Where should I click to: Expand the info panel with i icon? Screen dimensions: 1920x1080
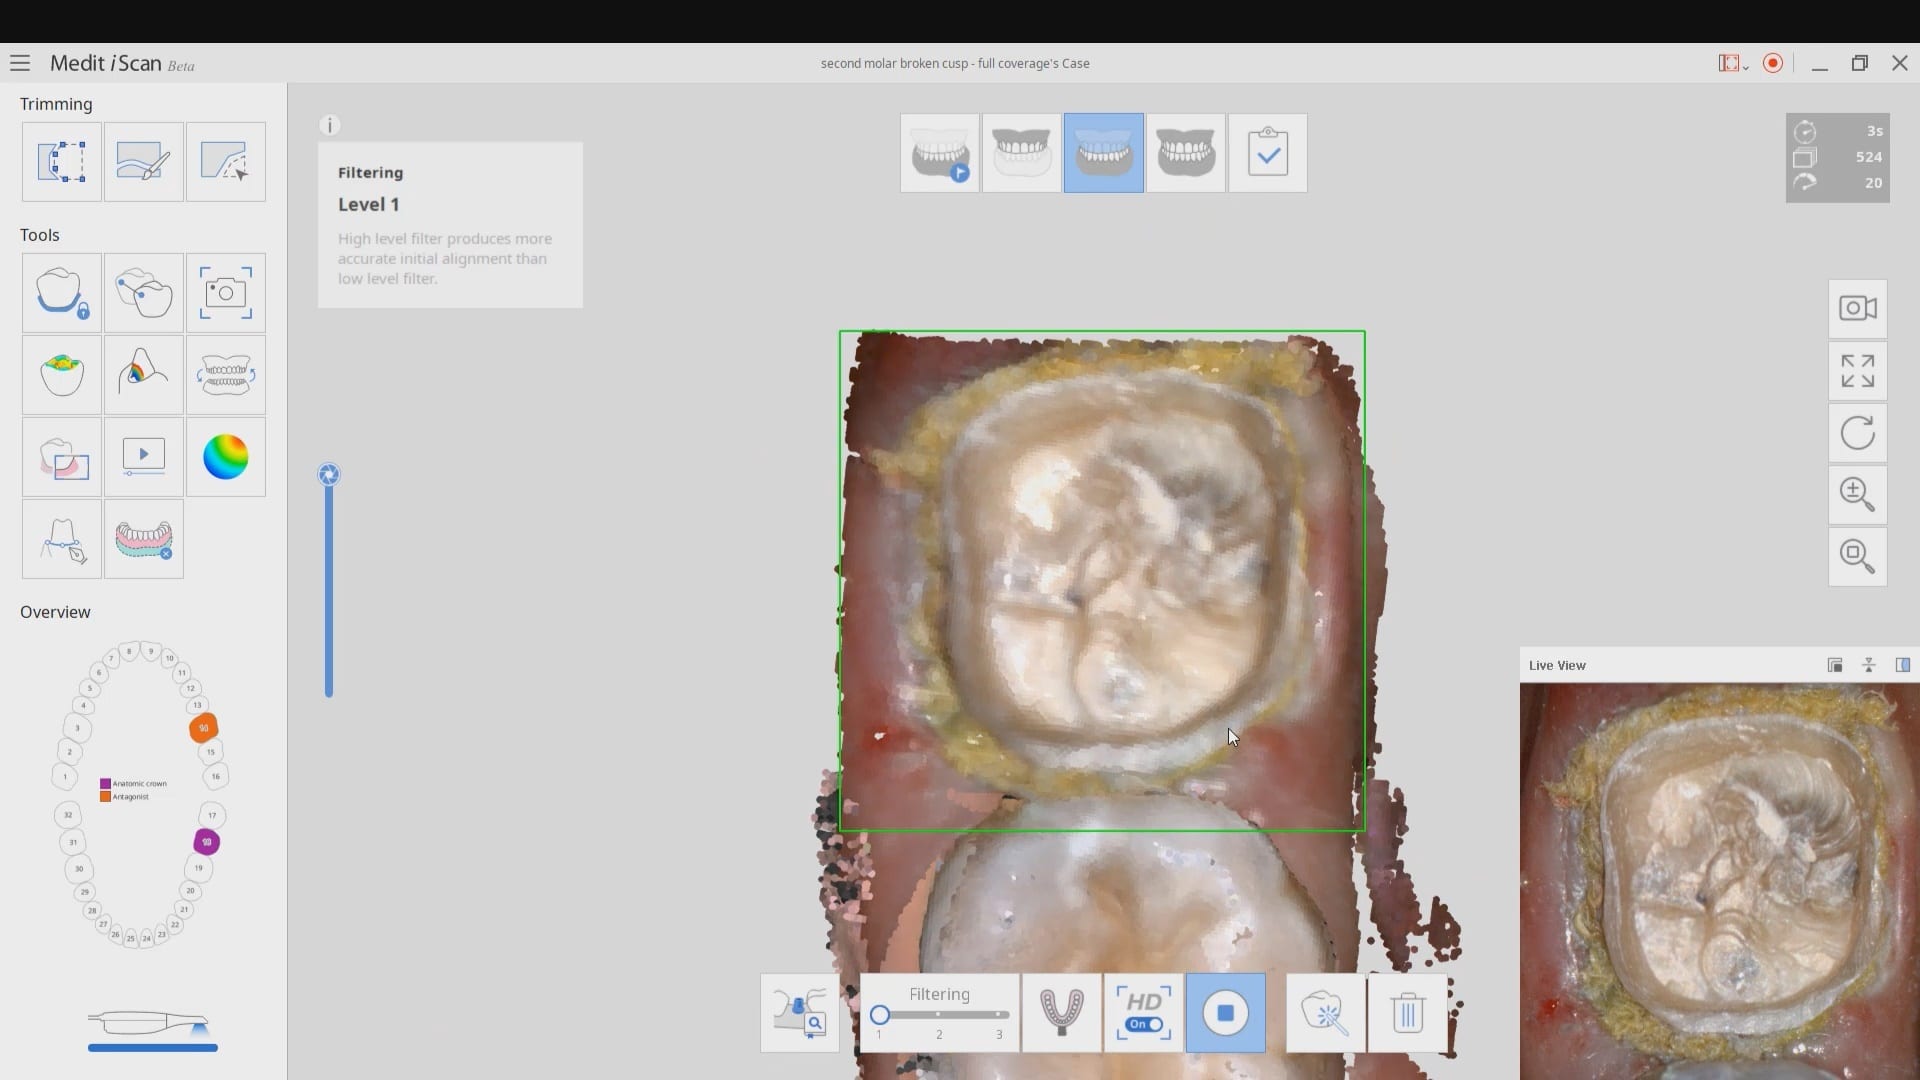coord(330,125)
